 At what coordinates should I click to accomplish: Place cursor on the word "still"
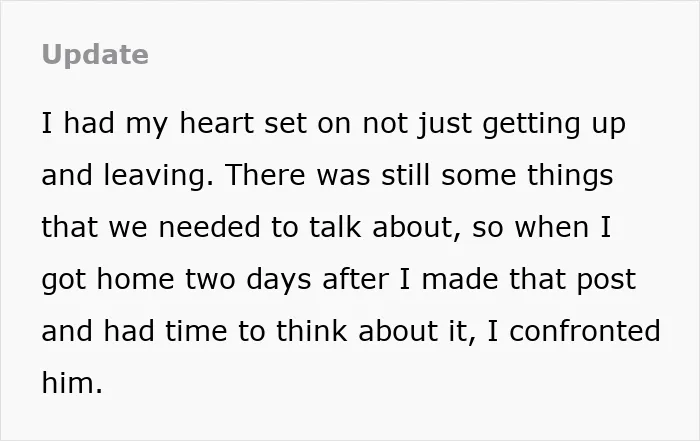(x=407, y=175)
